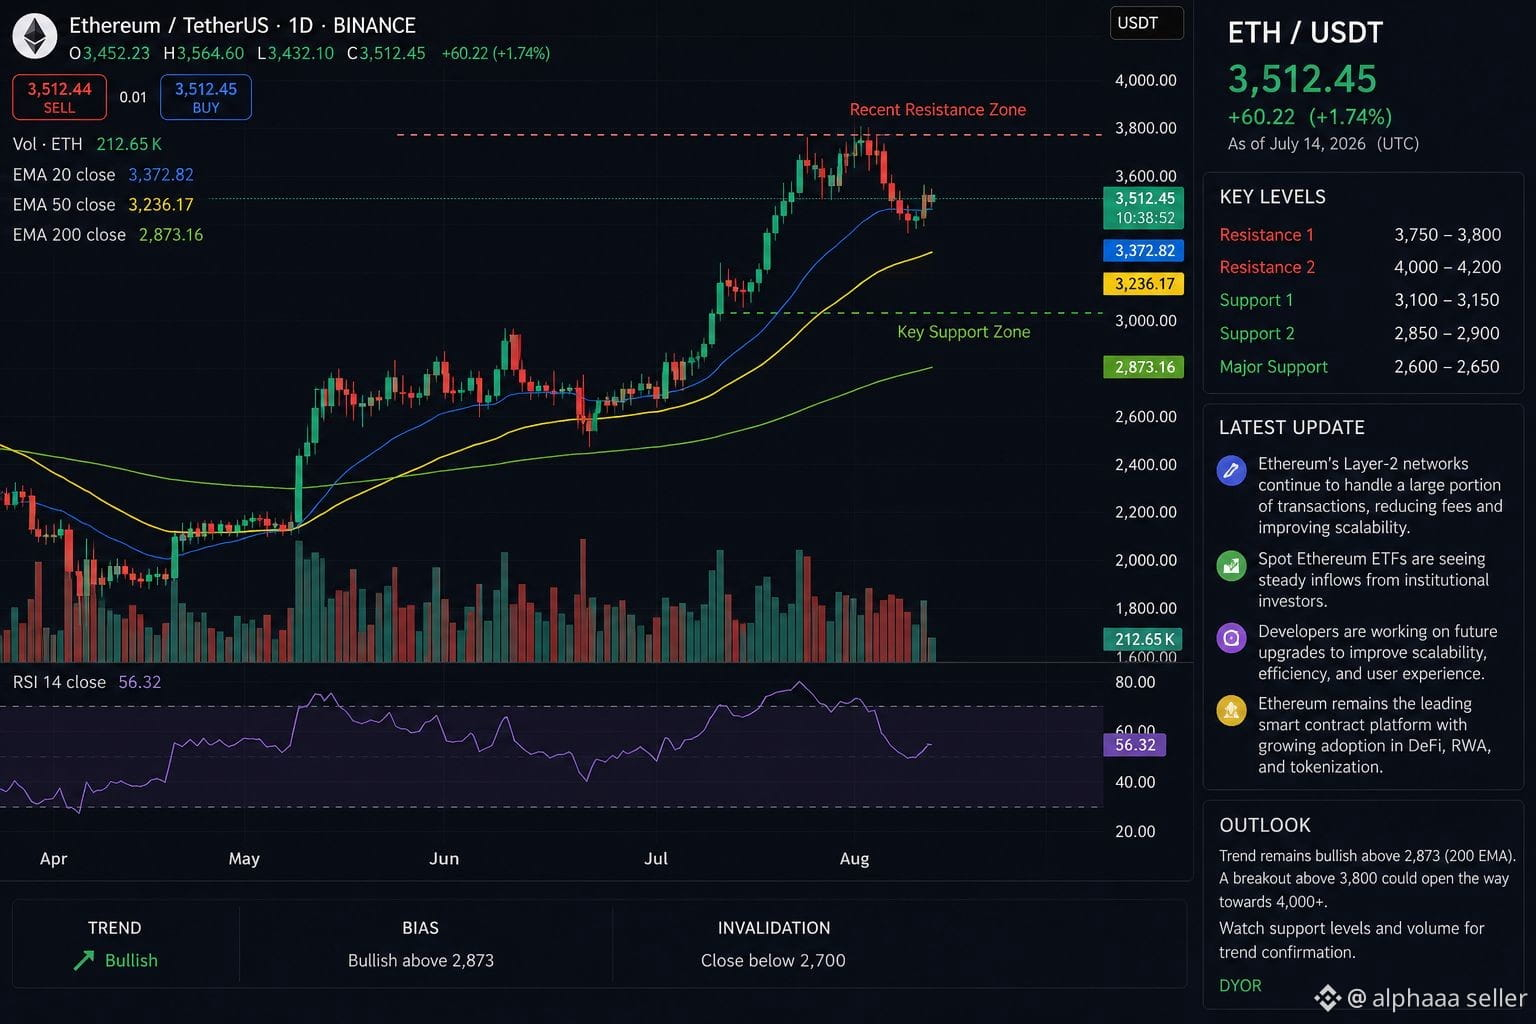Click the Ethereum logo beside the chart title
The height and width of the screenshot is (1024, 1536).
(x=35, y=36)
